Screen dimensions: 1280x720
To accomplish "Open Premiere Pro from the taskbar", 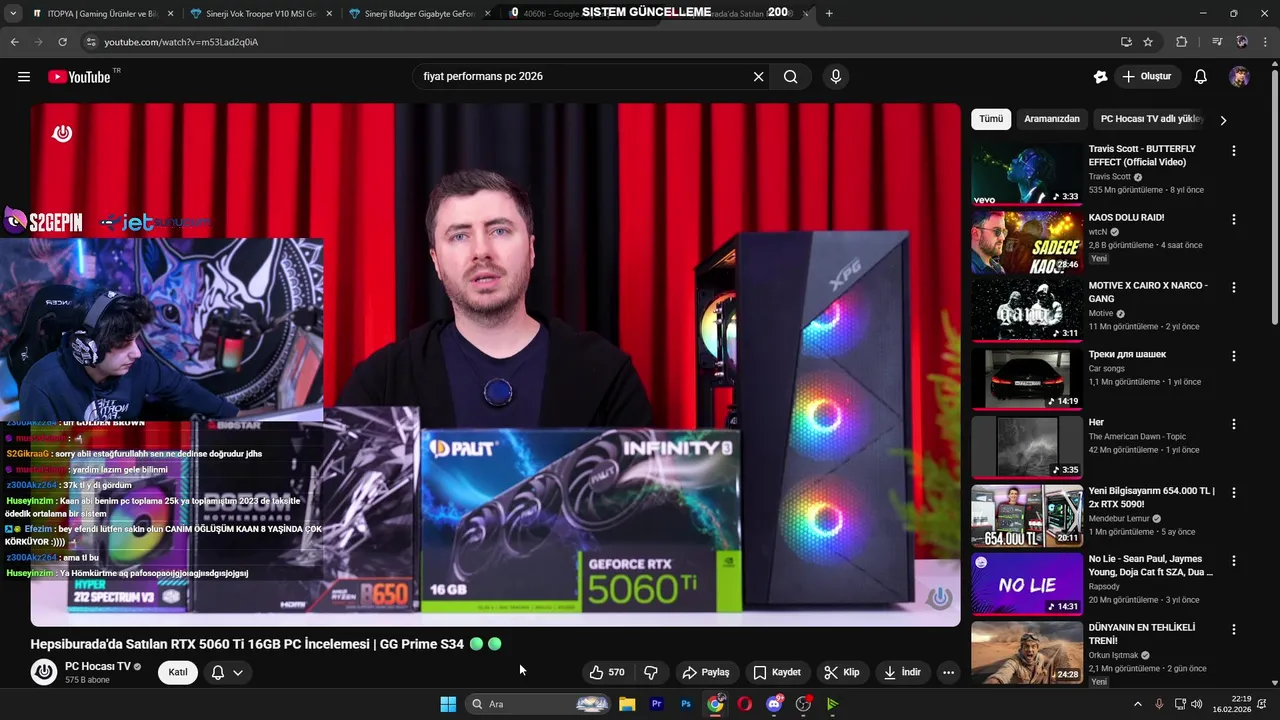I will [x=657, y=704].
